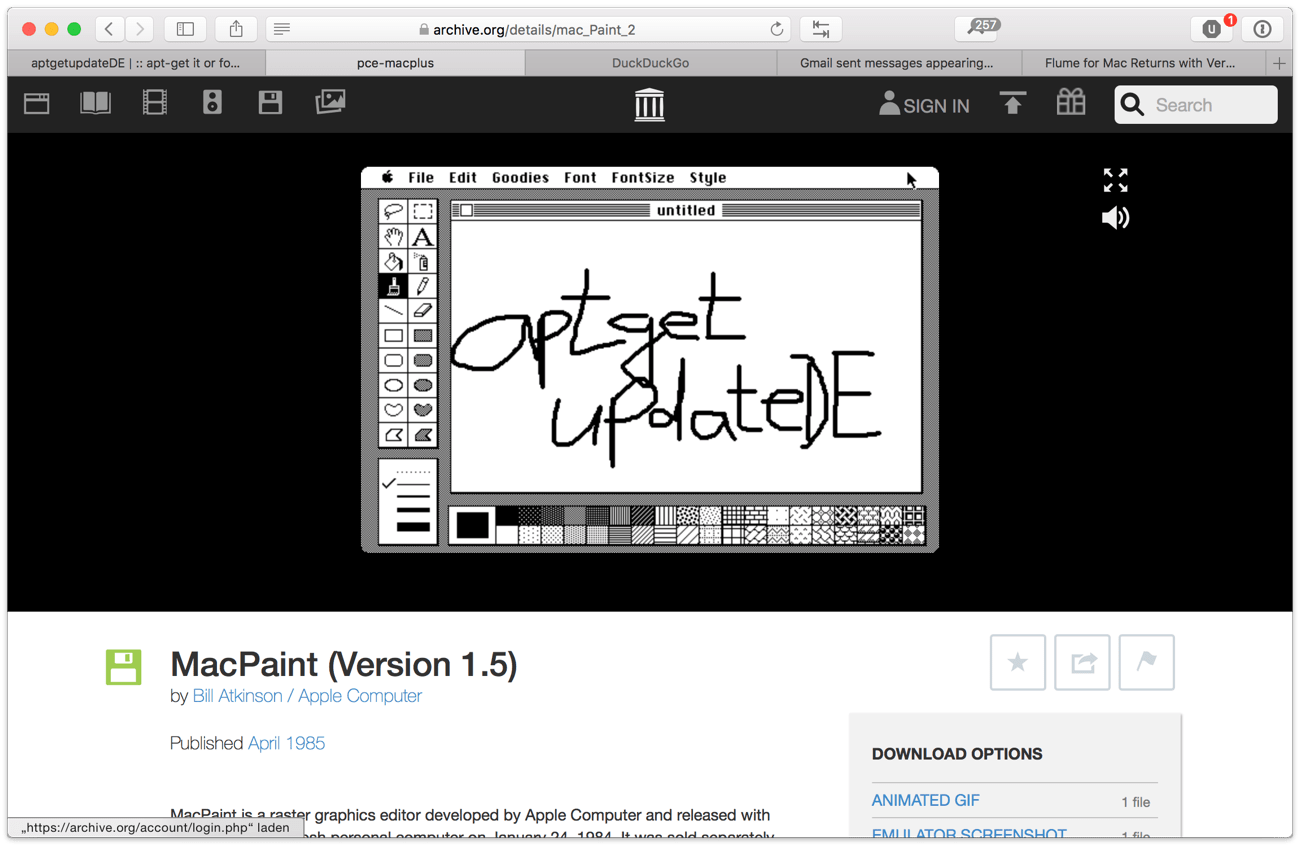Image resolution: width=1300 pixels, height=845 pixels.
Task: Choose the thick line width
Action: (413, 511)
